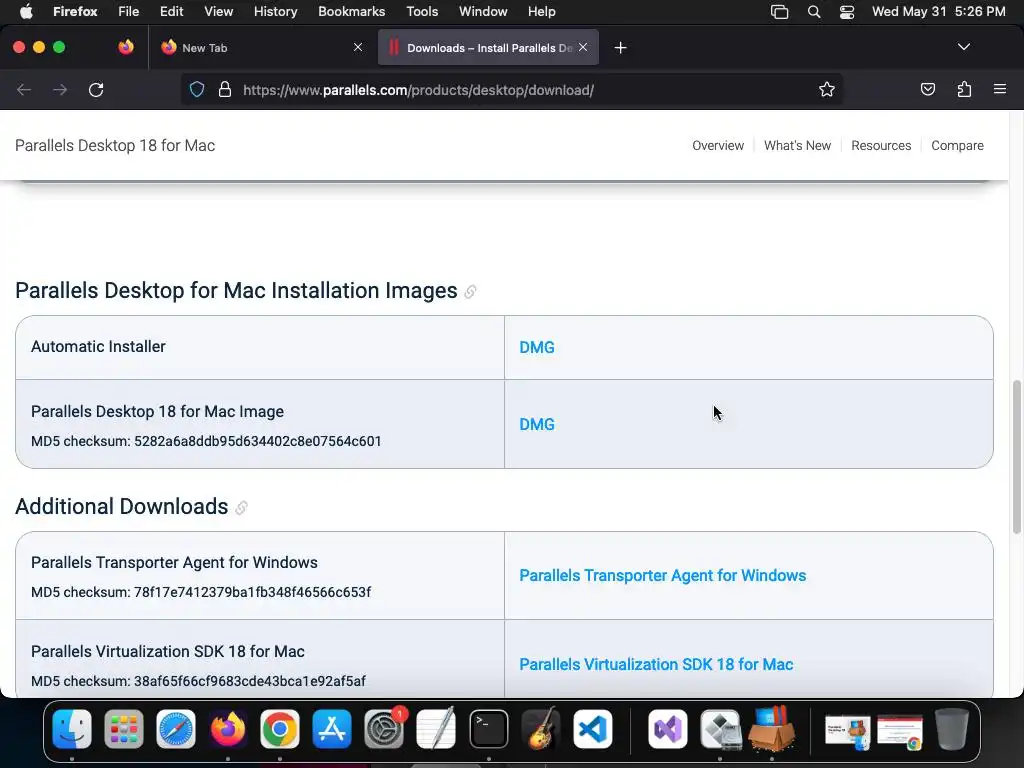Open System Settings from the Dock
1024x768 pixels.
click(384, 729)
